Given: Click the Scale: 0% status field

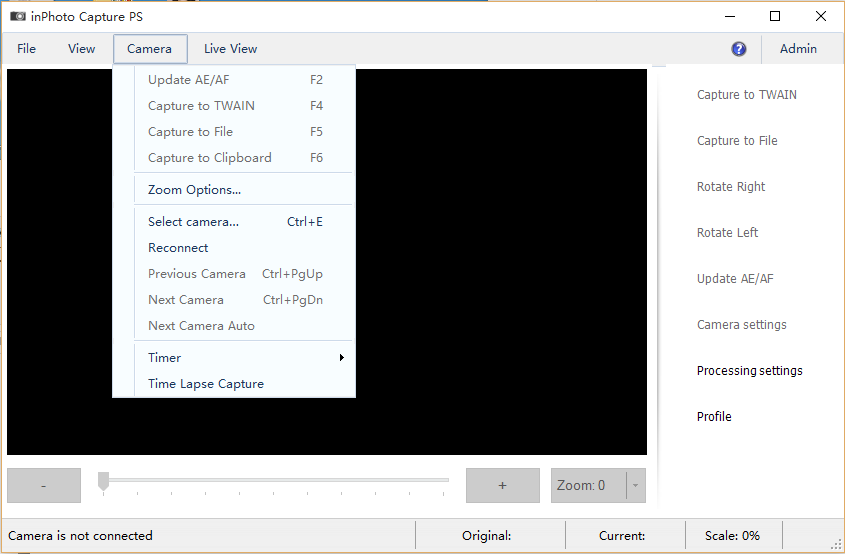Looking at the screenshot, I should point(733,536).
